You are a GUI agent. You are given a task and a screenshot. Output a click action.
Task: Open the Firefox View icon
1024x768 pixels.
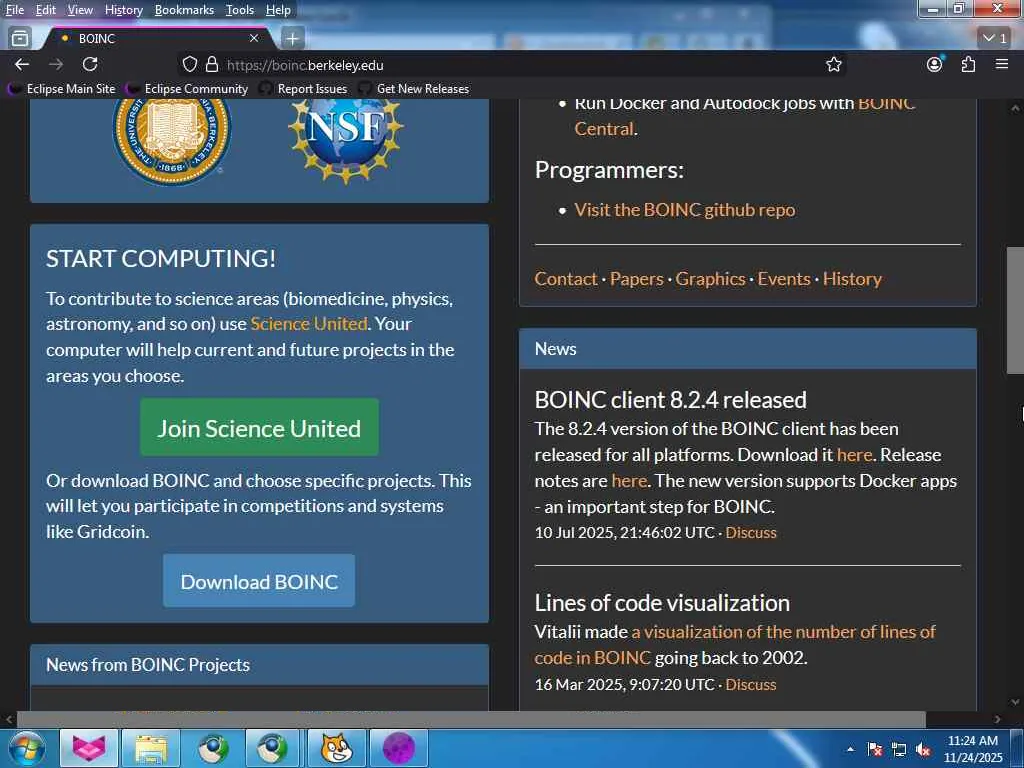[20, 39]
